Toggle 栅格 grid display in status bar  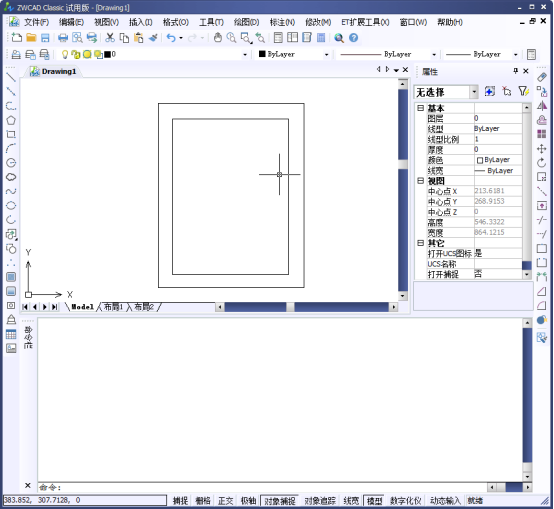(203, 501)
